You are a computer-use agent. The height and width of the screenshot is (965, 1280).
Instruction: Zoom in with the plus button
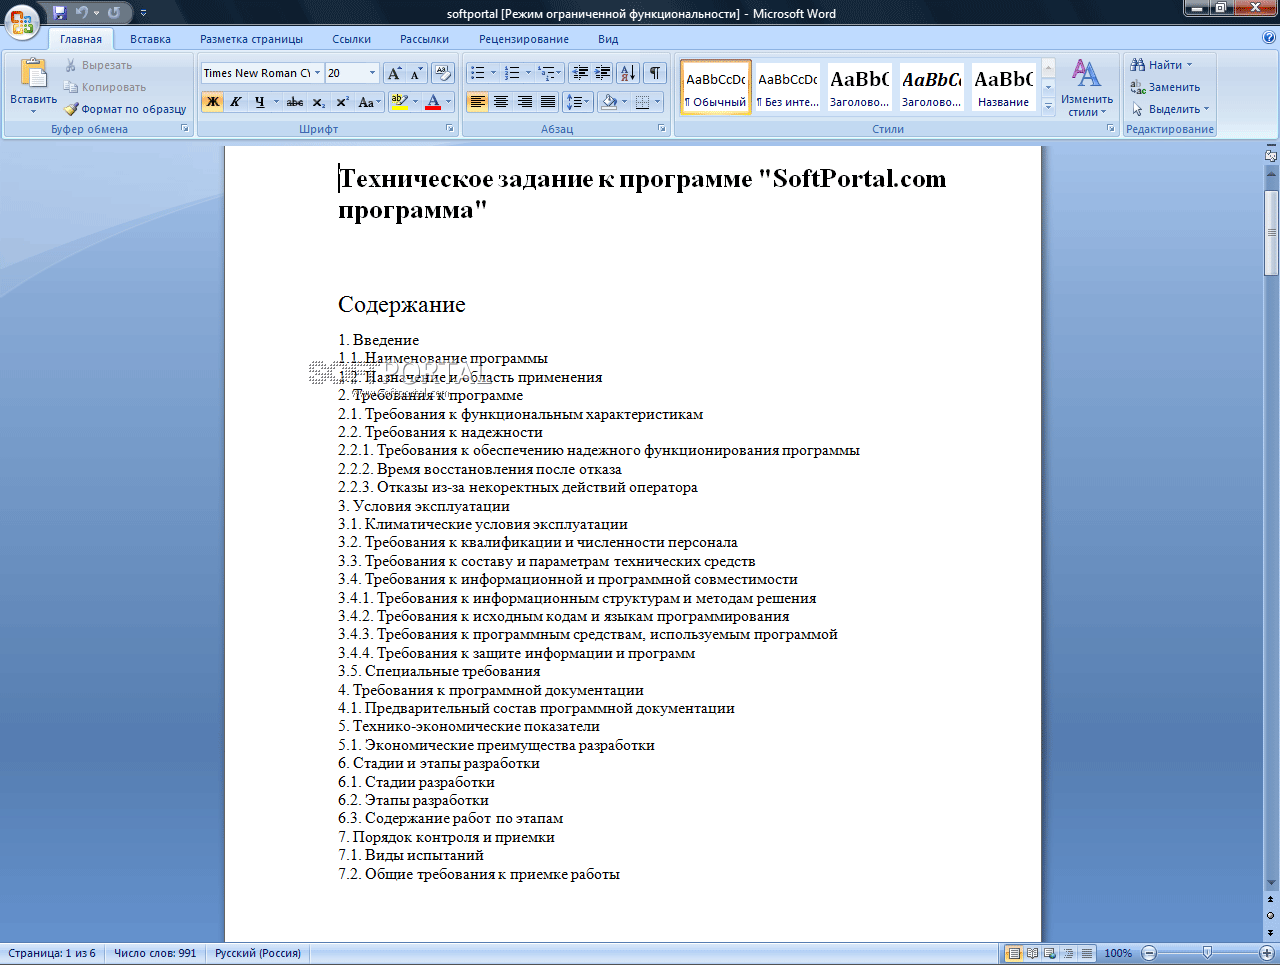(1267, 953)
